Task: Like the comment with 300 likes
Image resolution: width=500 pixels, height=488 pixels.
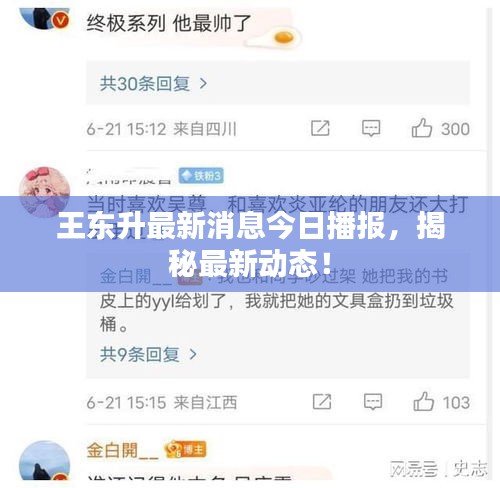Action: [422, 128]
